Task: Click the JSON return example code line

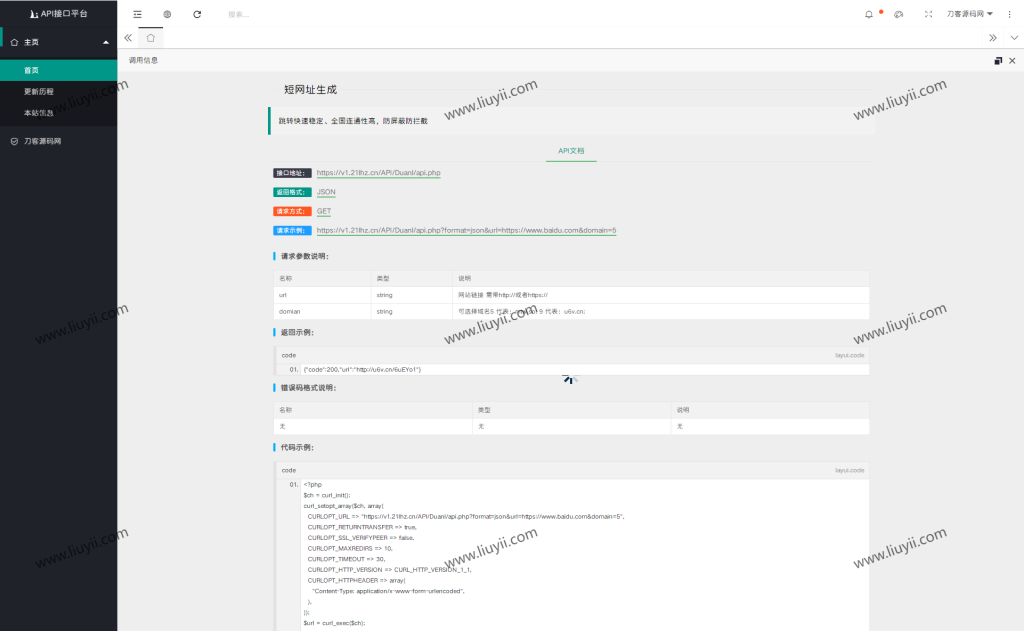Action: tap(362, 370)
